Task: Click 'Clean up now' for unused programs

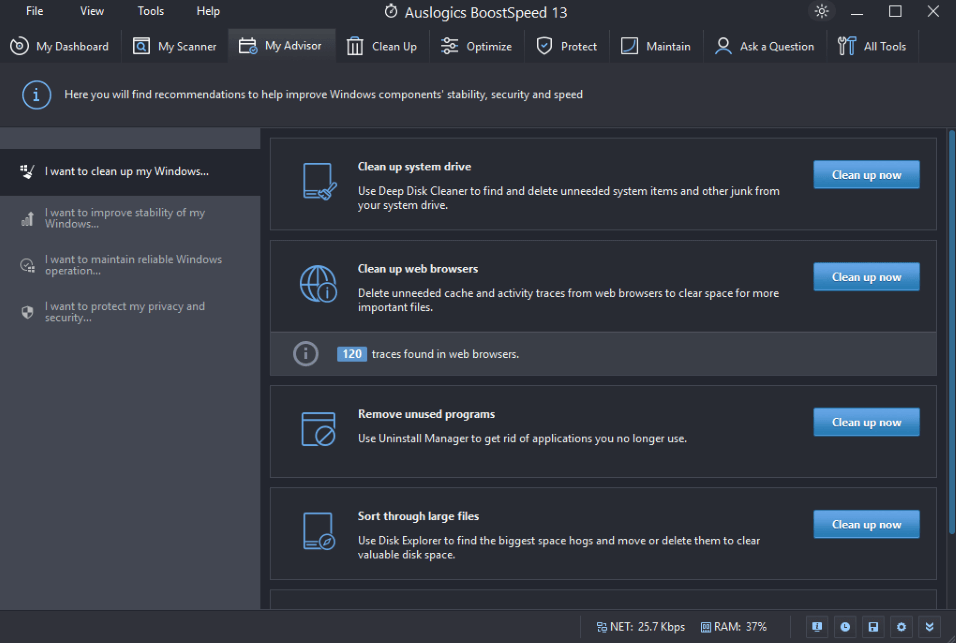Action: (866, 422)
